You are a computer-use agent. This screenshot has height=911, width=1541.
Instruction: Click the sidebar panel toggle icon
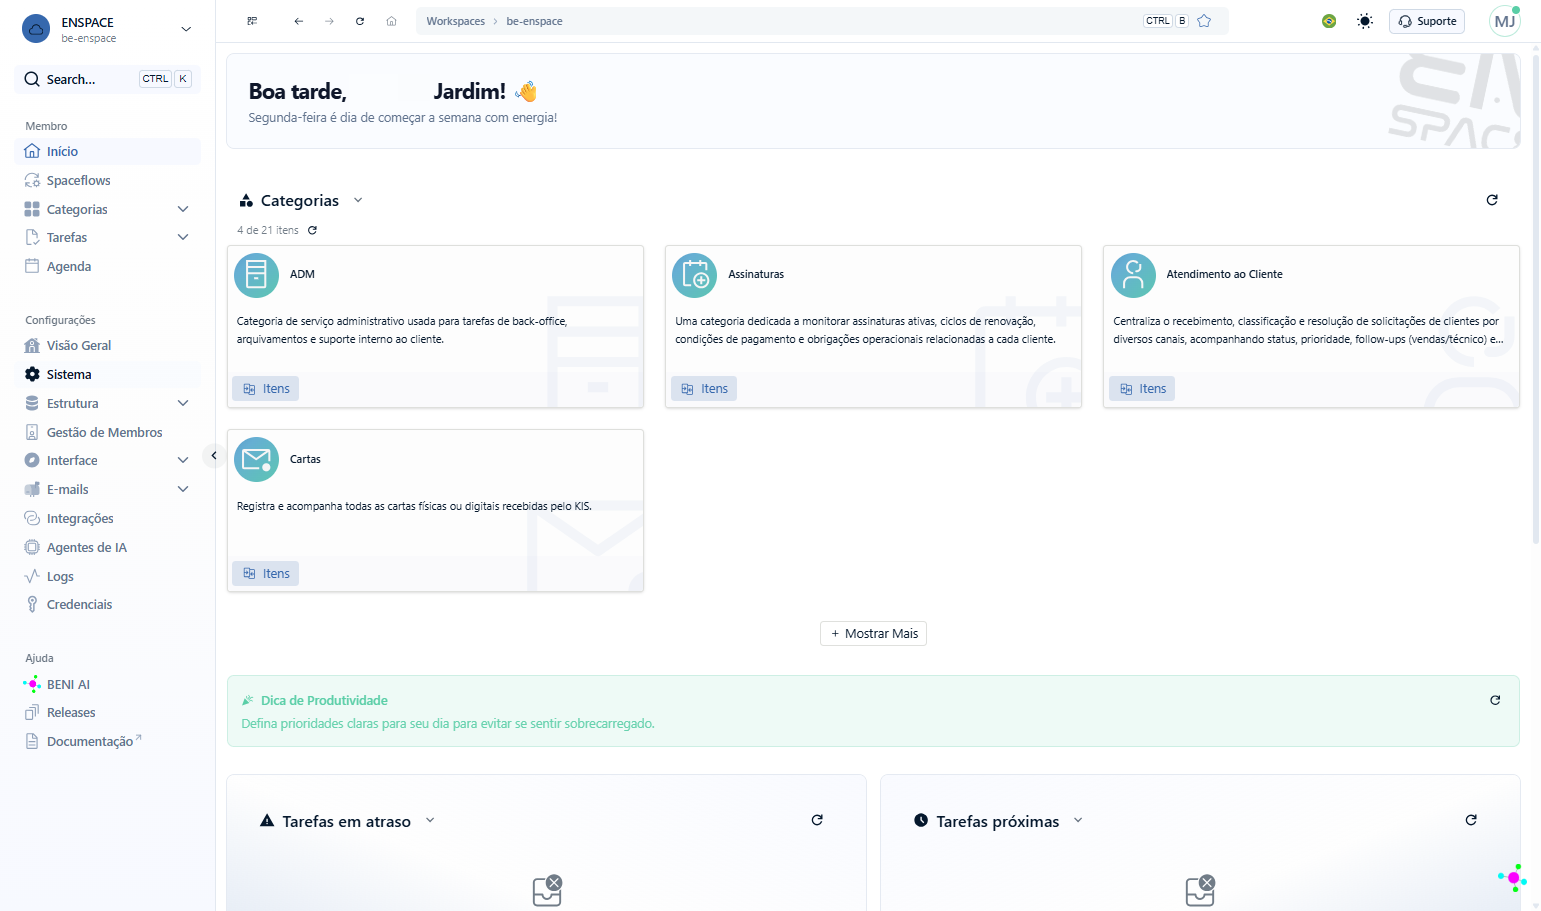[x=252, y=21]
